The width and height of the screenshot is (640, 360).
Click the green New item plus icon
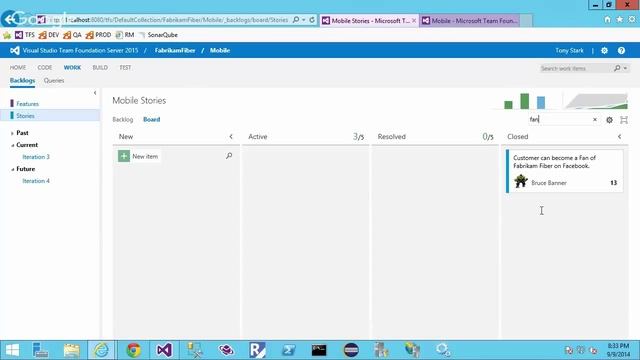tap(124, 156)
